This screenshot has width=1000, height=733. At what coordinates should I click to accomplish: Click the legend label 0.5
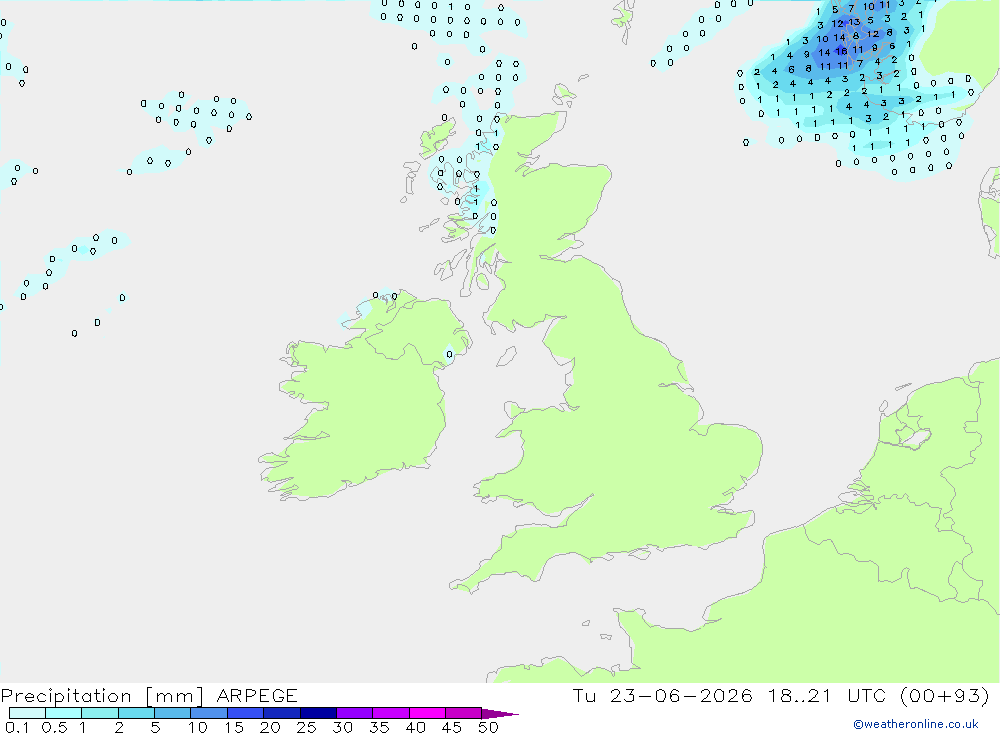click(x=54, y=727)
